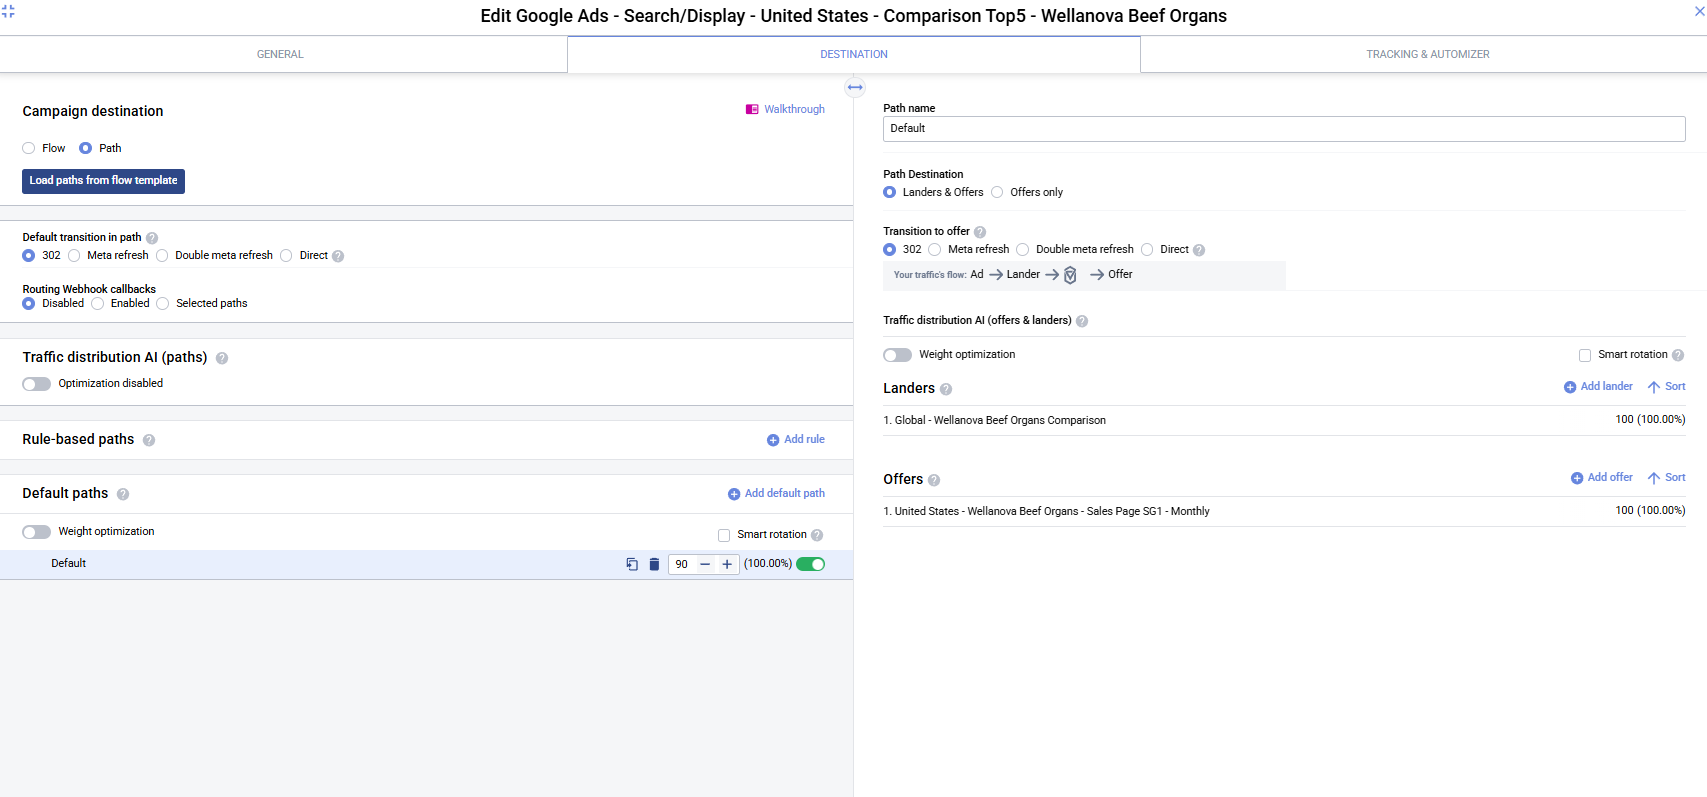Show help for Offers section
This screenshot has height=797, width=1707.
[x=934, y=480]
